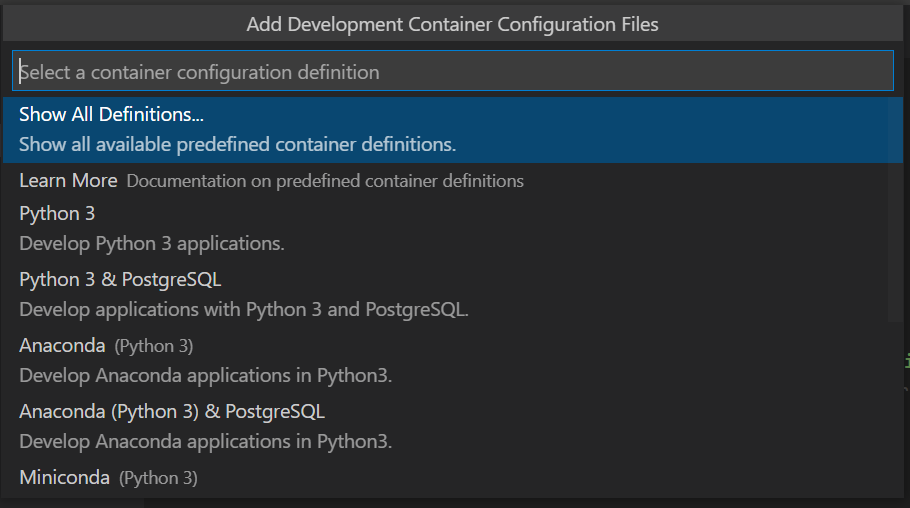The image size is (910, 508).
Task: Click the word PostgreSQL in the Python 3 & PostgreSQL title
Action: click(171, 280)
